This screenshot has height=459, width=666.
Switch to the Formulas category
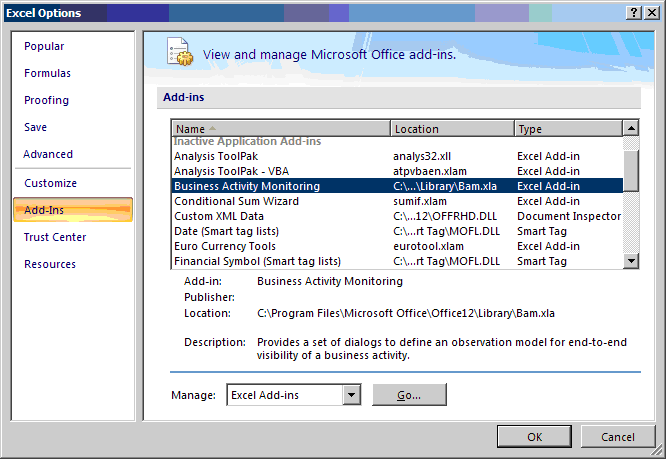point(47,73)
